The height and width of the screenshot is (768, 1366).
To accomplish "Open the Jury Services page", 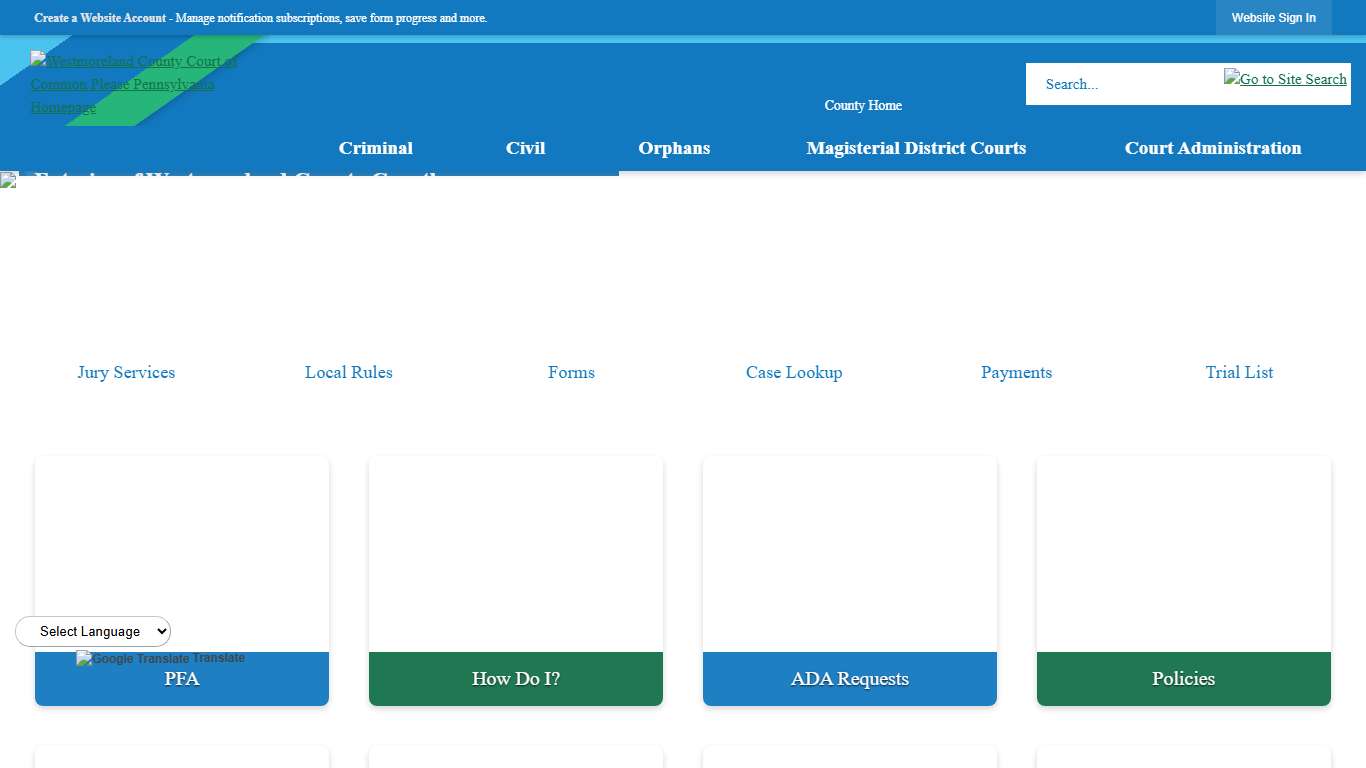I will coord(126,372).
